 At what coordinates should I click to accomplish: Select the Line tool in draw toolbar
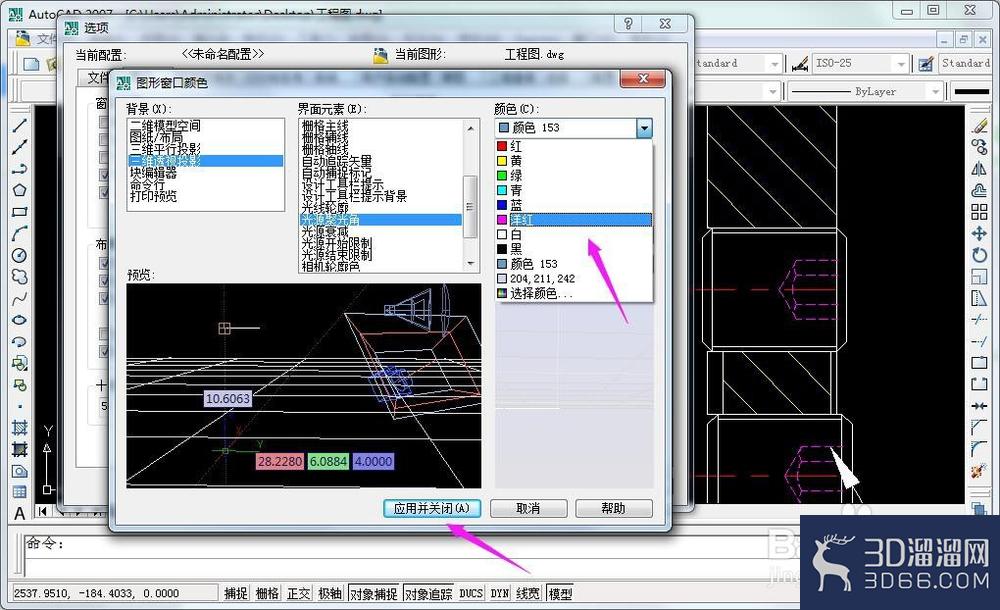[20, 126]
